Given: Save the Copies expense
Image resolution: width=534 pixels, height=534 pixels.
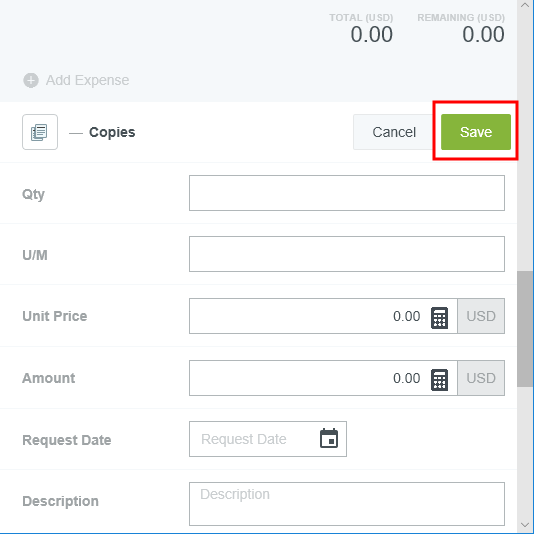Looking at the screenshot, I should click(476, 132).
